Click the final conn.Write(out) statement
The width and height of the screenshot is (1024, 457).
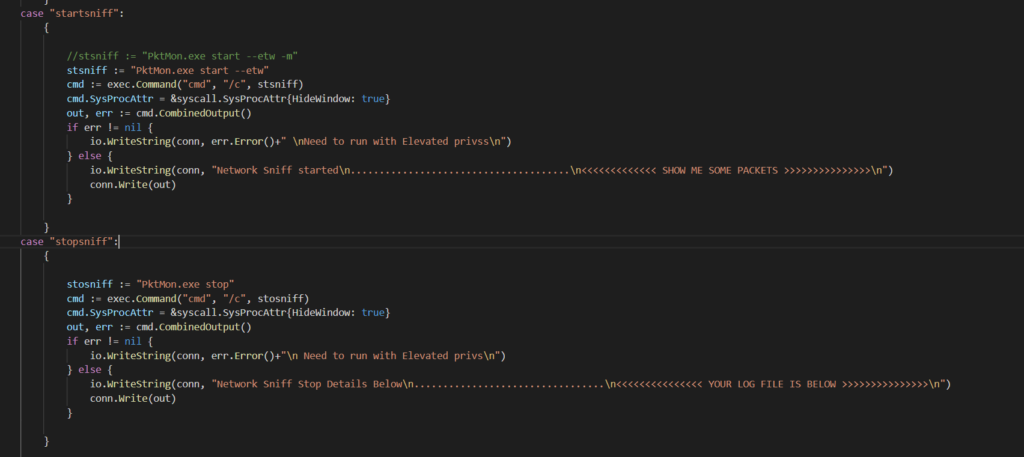click(133, 398)
